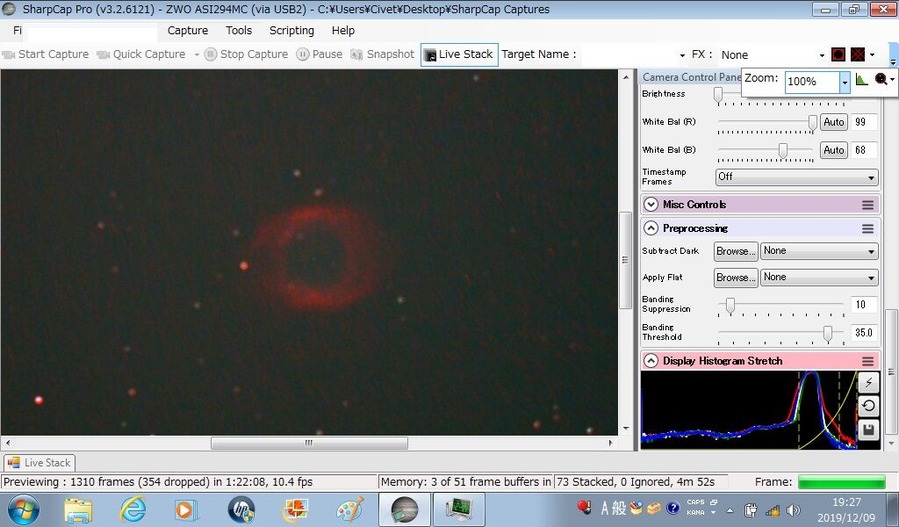Click the Start Capture toolbar button
The height and width of the screenshot is (527, 899).
[46, 54]
